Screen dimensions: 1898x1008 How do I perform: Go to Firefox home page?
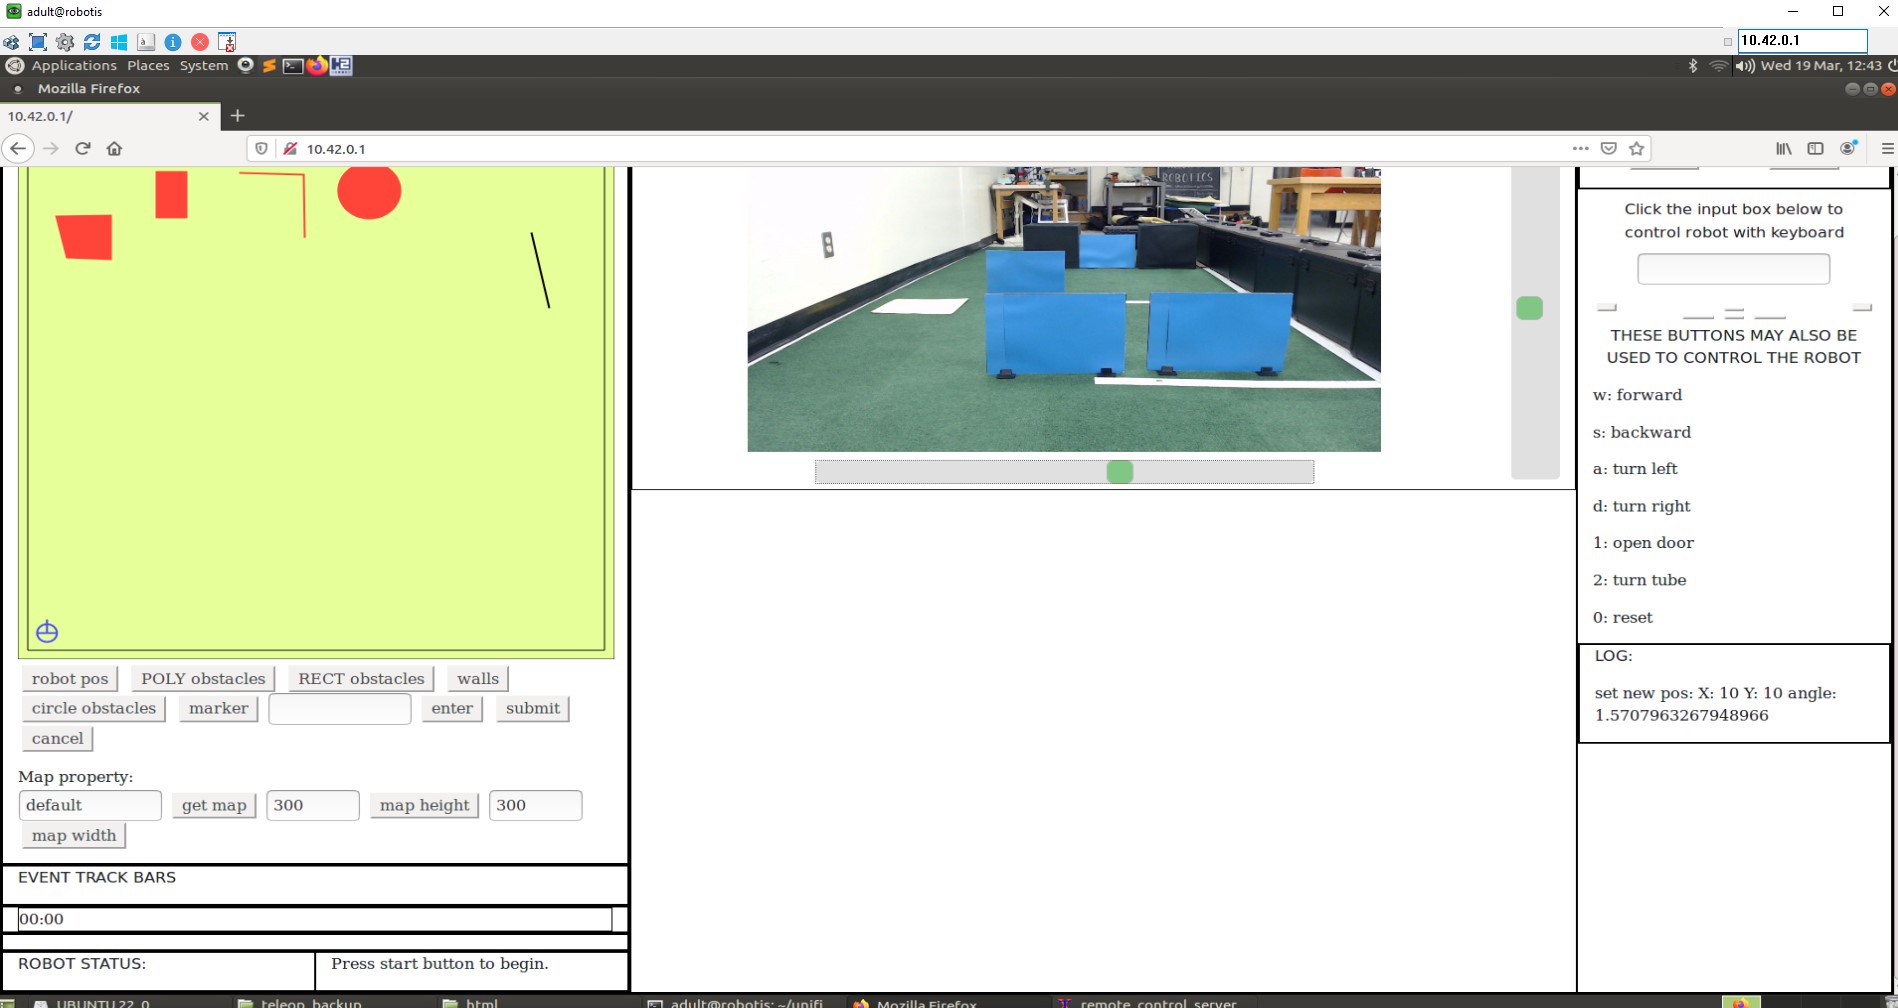pos(115,149)
